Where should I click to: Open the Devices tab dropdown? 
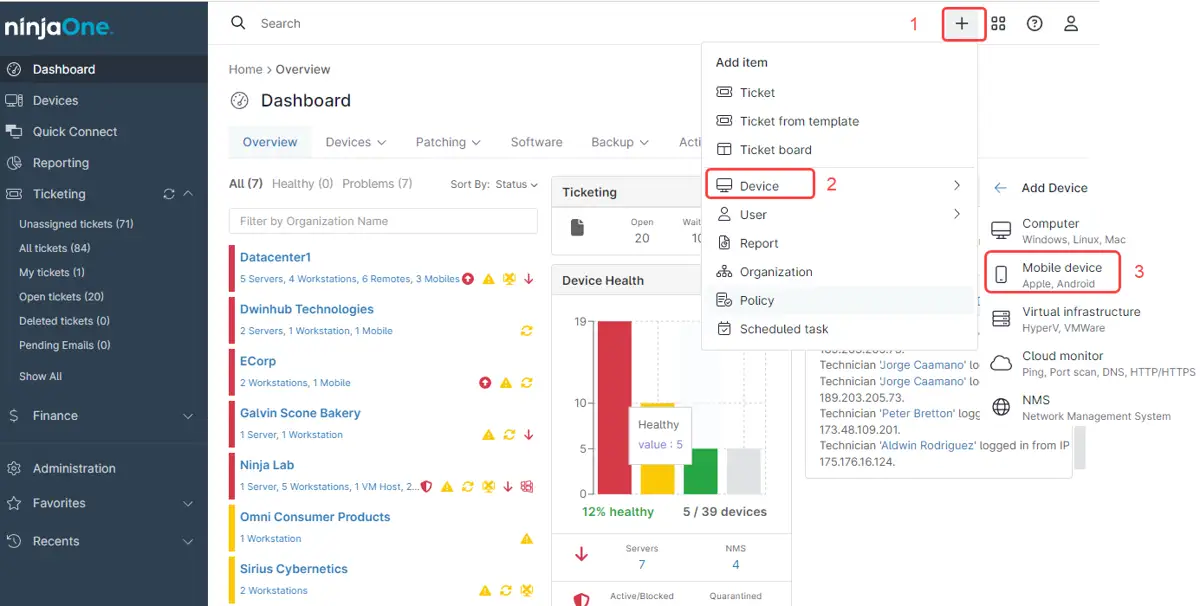[356, 142]
